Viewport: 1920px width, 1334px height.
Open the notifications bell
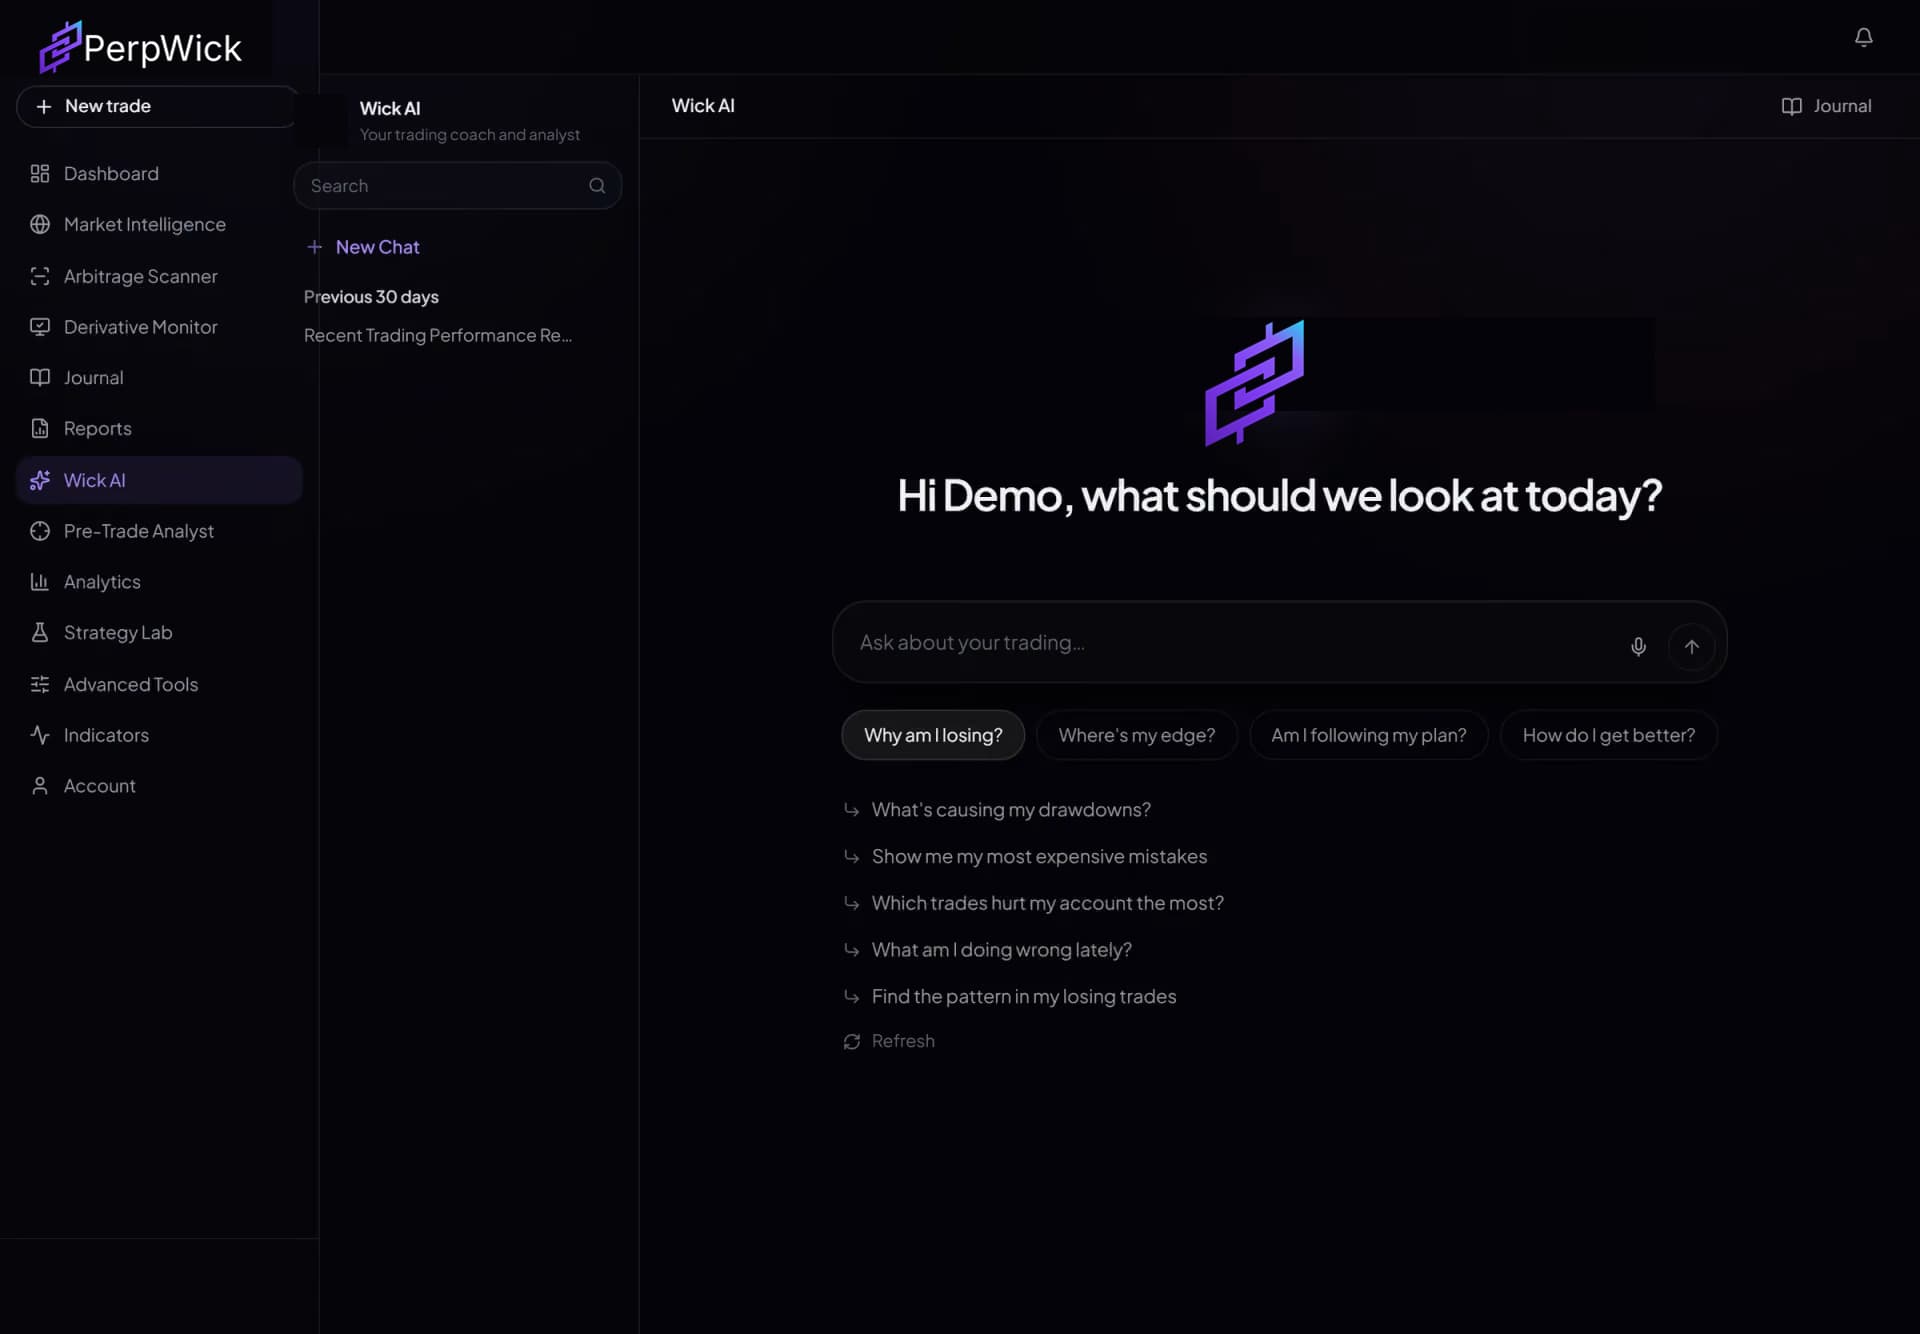click(1863, 37)
